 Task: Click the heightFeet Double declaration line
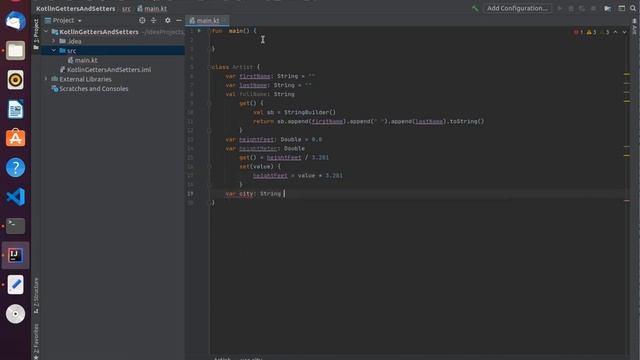pos(273,139)
